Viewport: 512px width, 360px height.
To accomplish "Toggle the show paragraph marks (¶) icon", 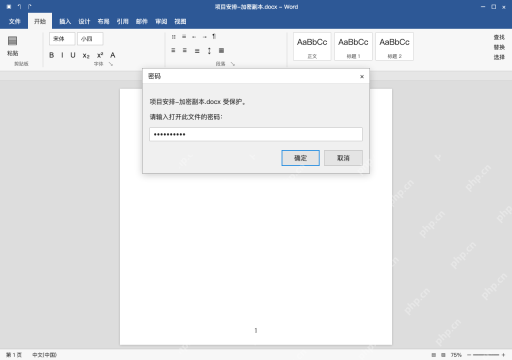I will click(x=214, y=36).
